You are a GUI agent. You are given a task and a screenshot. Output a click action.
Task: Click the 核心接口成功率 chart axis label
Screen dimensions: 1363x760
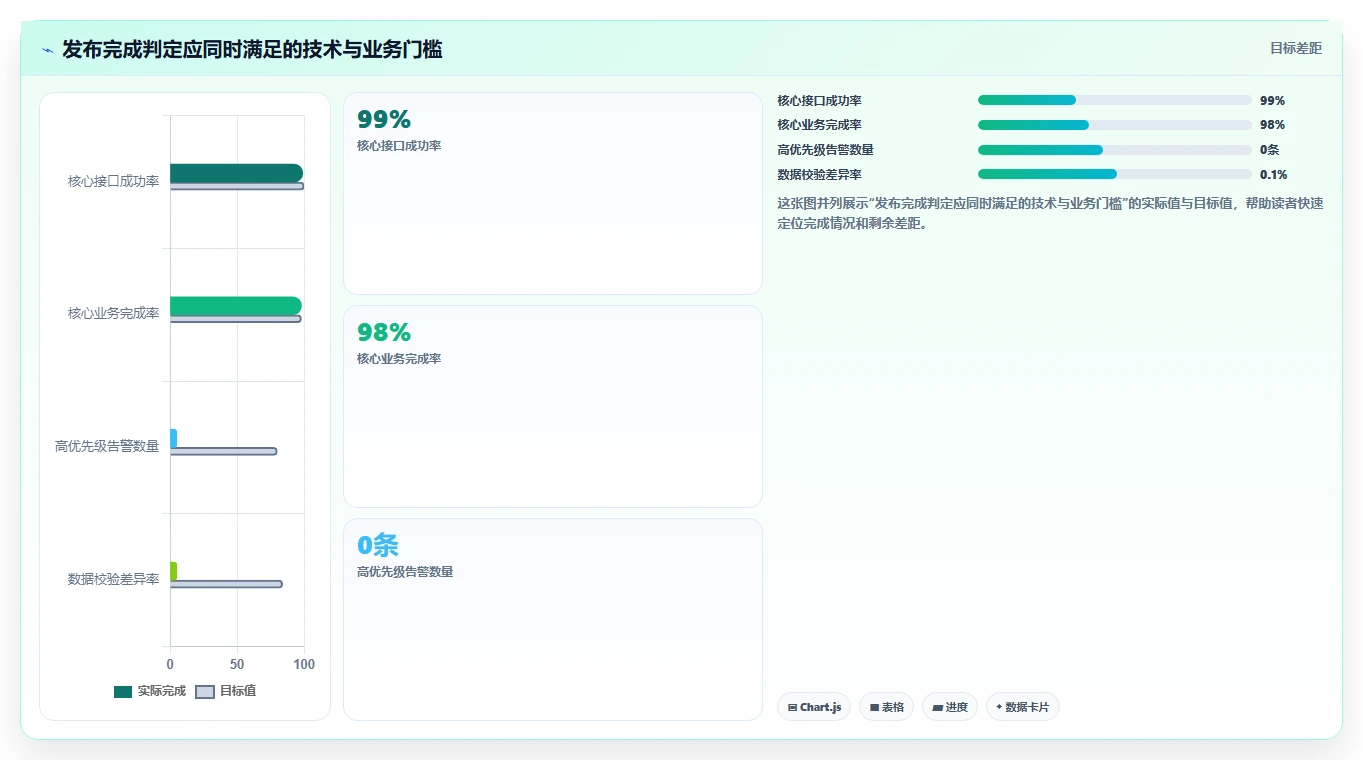pos(113,181)
